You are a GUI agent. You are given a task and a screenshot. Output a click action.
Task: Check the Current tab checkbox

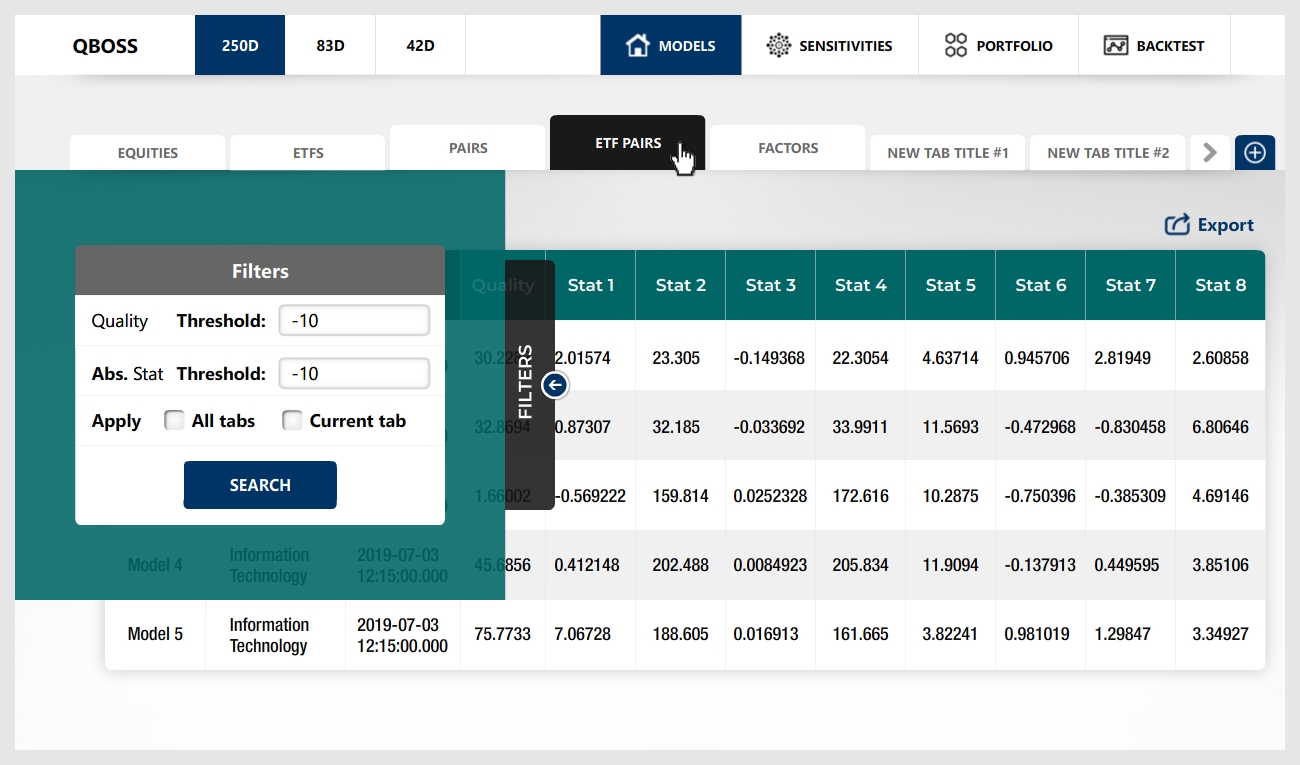tap(292, 421)
